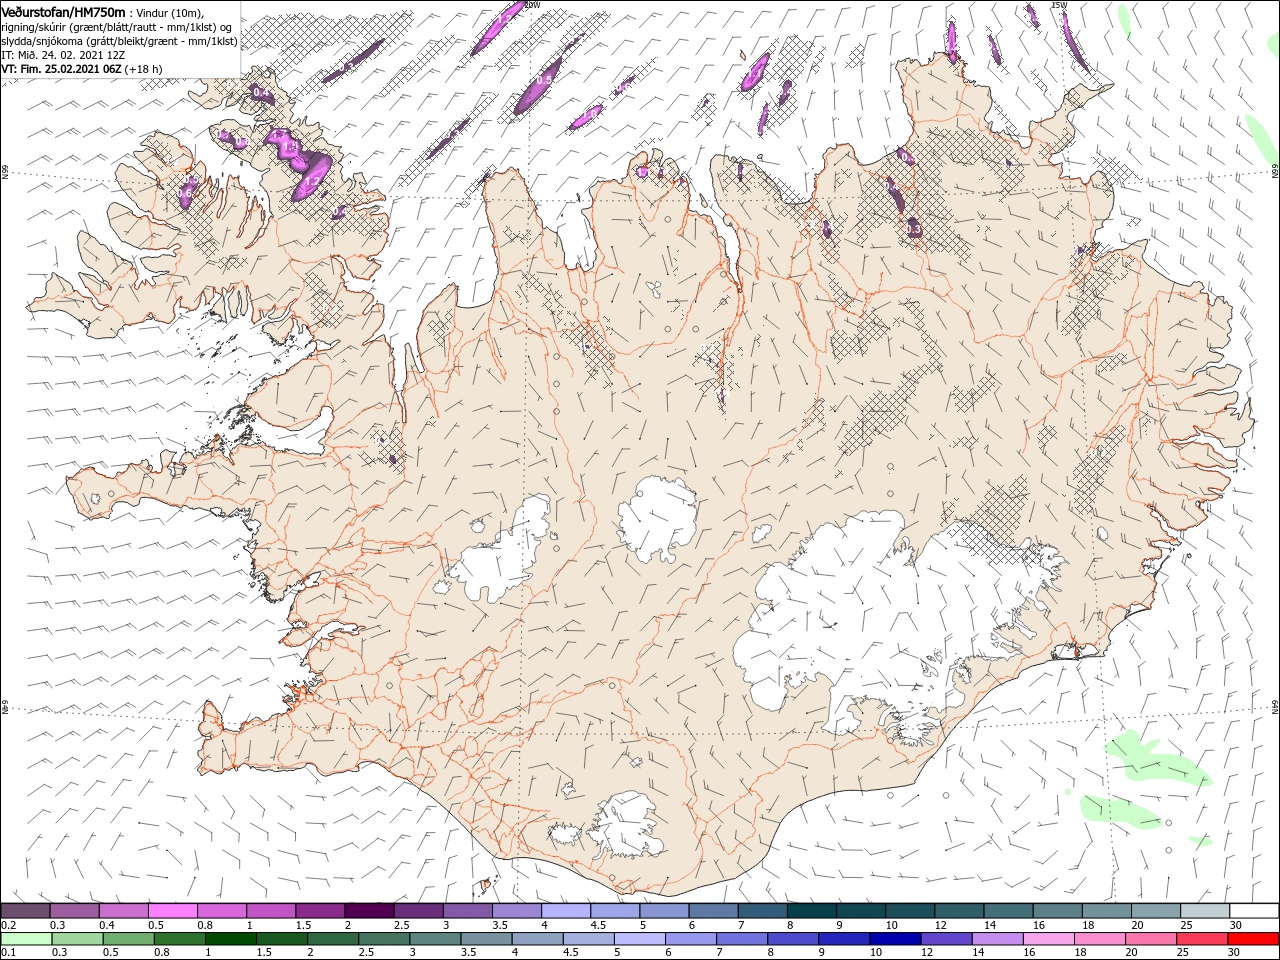This screenshot has height=960, width=1280.
Task: Click the 1.5 purple swatch in the upper scale
Action: coord(320,910)
